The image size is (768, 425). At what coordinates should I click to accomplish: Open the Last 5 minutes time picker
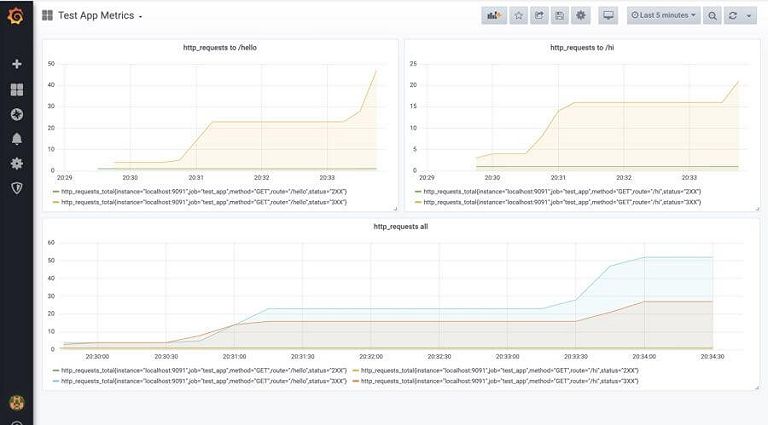tap(664, 16)
